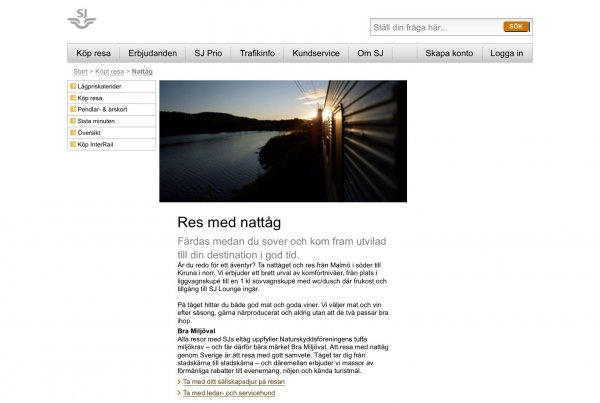
Task: Click the Översikt arrow icon
Action: coord(73,132)
